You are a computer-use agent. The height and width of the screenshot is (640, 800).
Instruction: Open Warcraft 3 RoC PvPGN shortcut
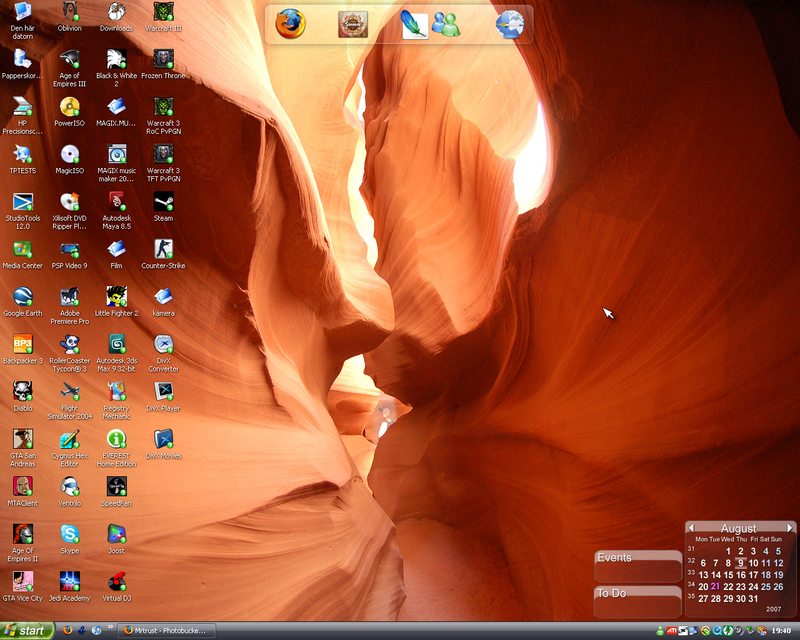[163, 107]
